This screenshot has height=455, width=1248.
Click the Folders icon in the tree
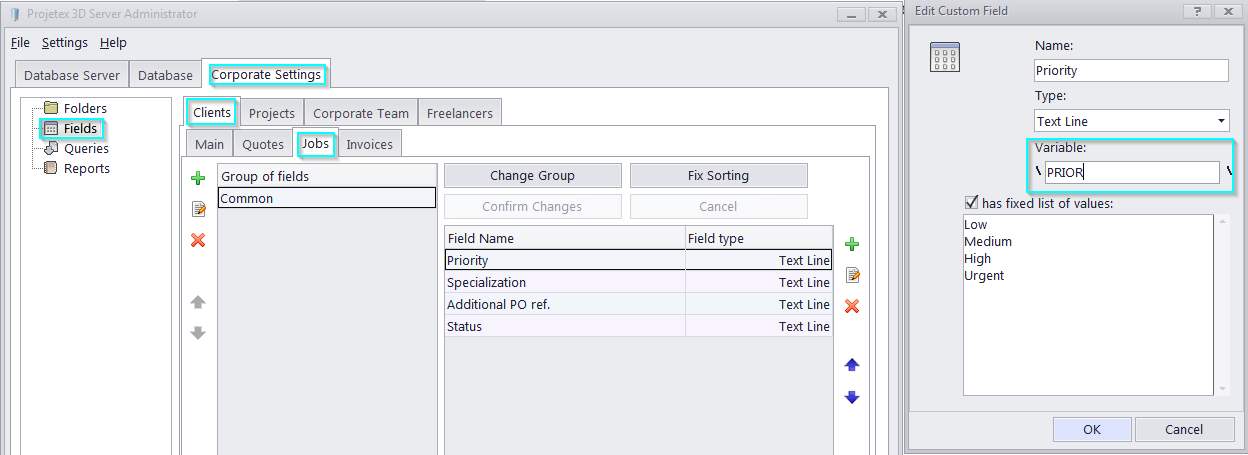[51, 108]
